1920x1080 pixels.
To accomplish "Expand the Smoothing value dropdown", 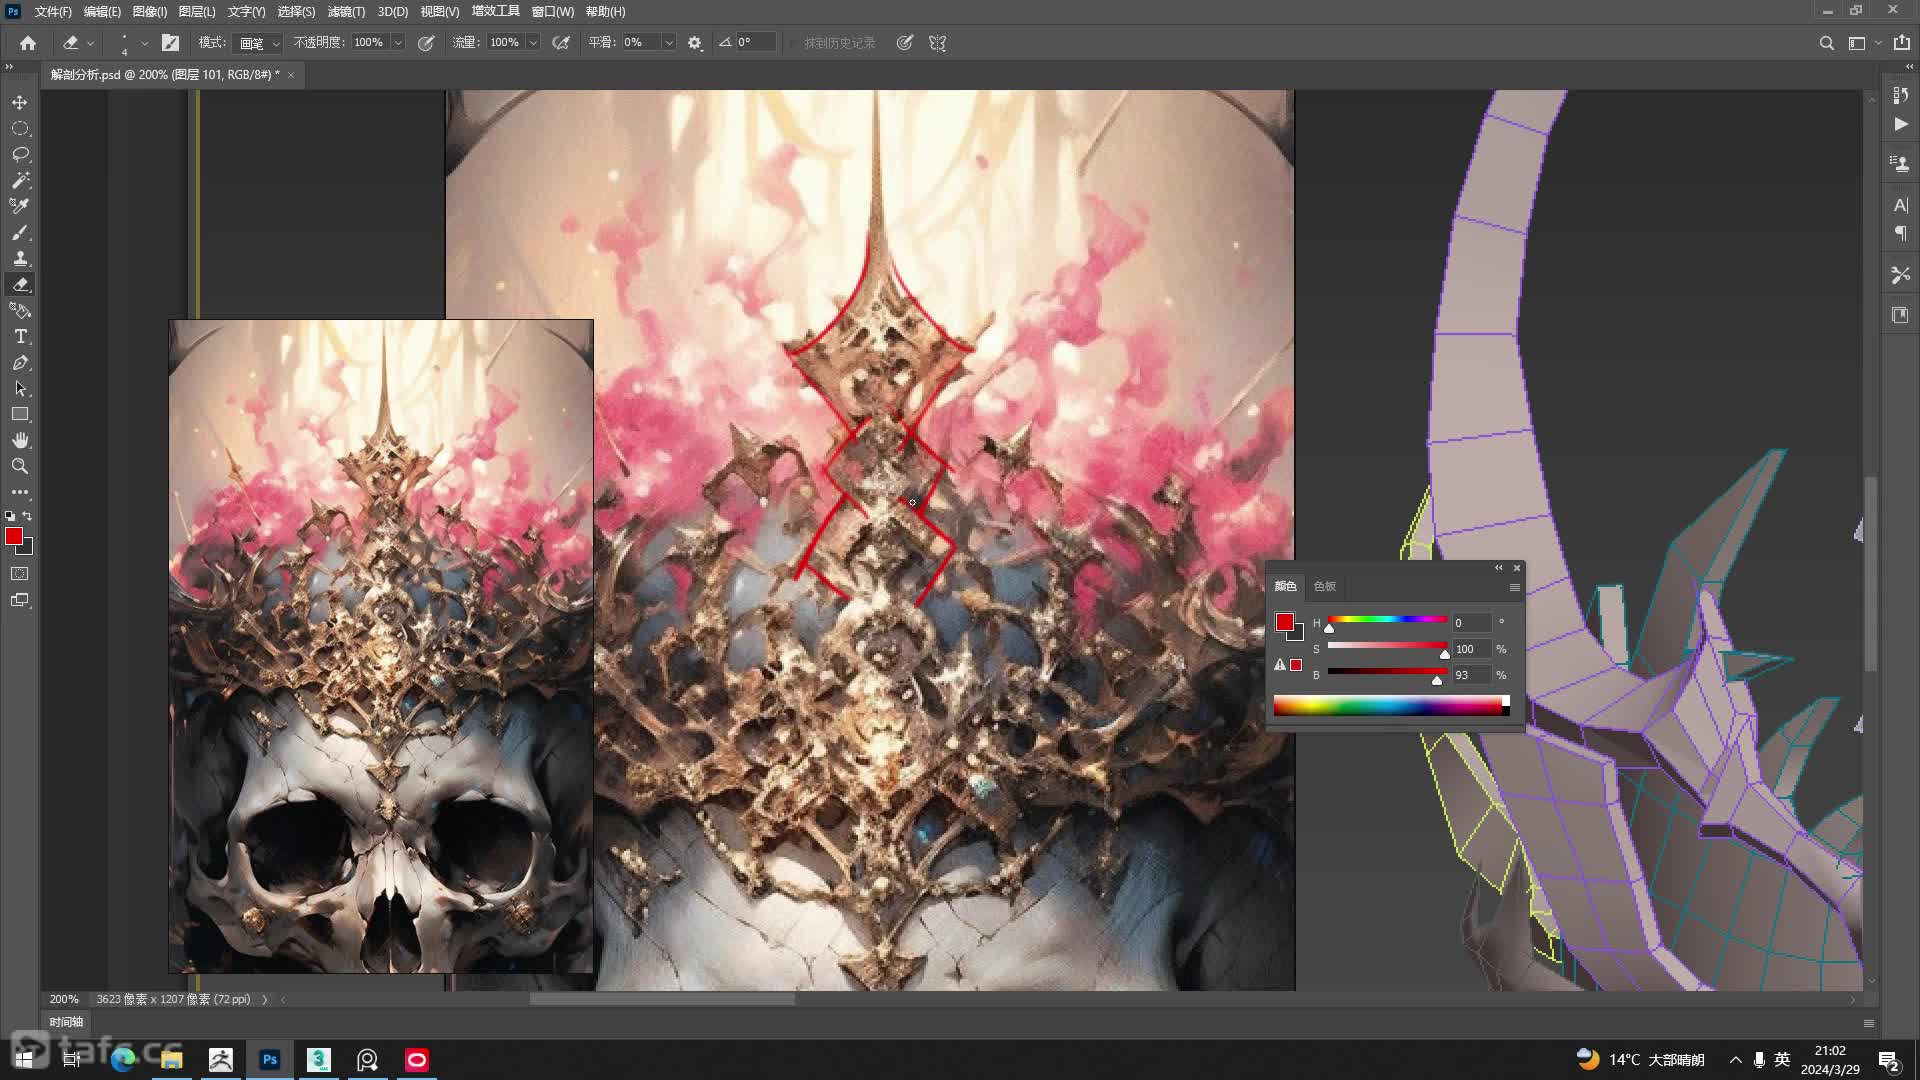I will point(669,43).
